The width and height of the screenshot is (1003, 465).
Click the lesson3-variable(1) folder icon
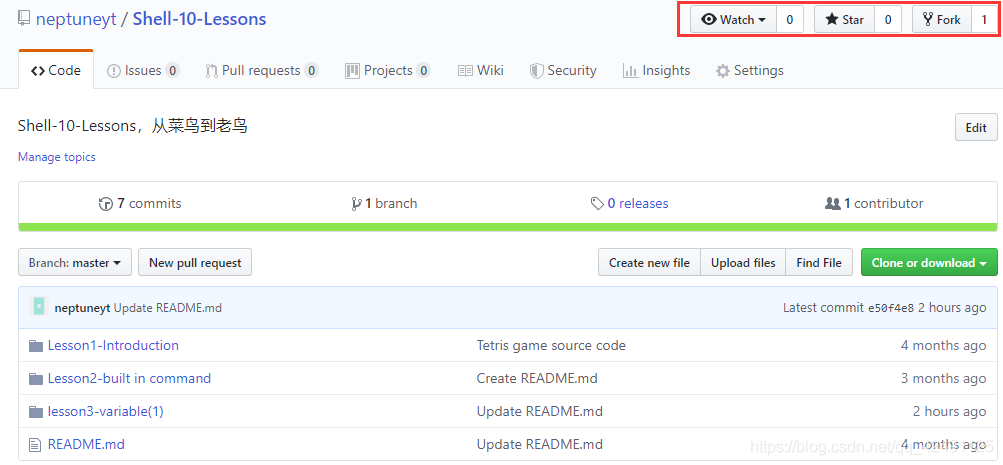coord(36,412)
